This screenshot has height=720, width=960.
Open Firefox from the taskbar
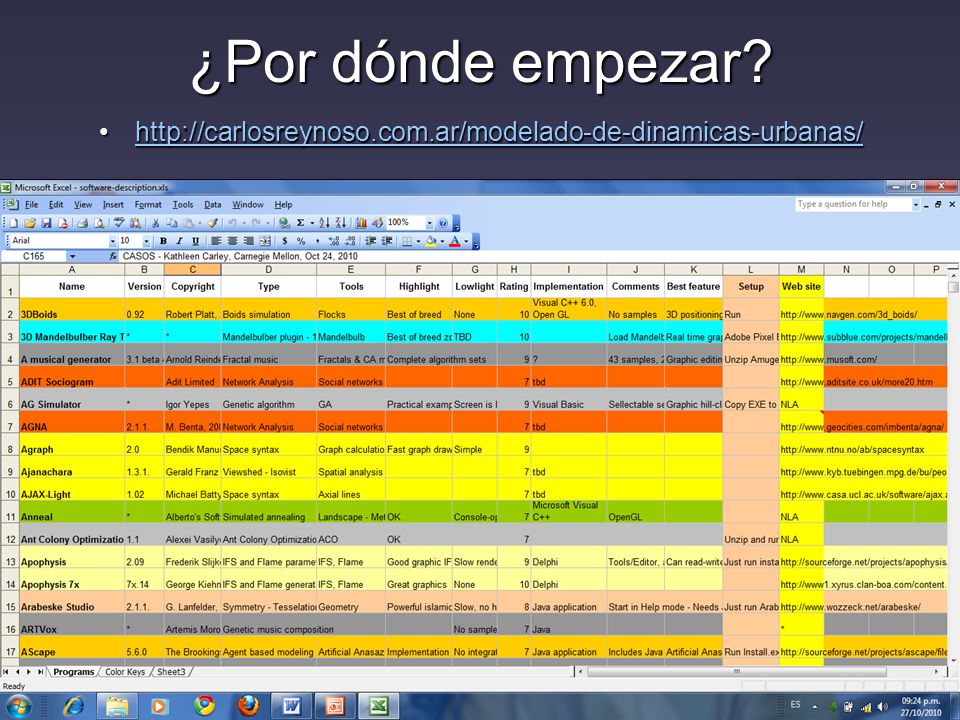pyautogui.click(x=248, y=706)
